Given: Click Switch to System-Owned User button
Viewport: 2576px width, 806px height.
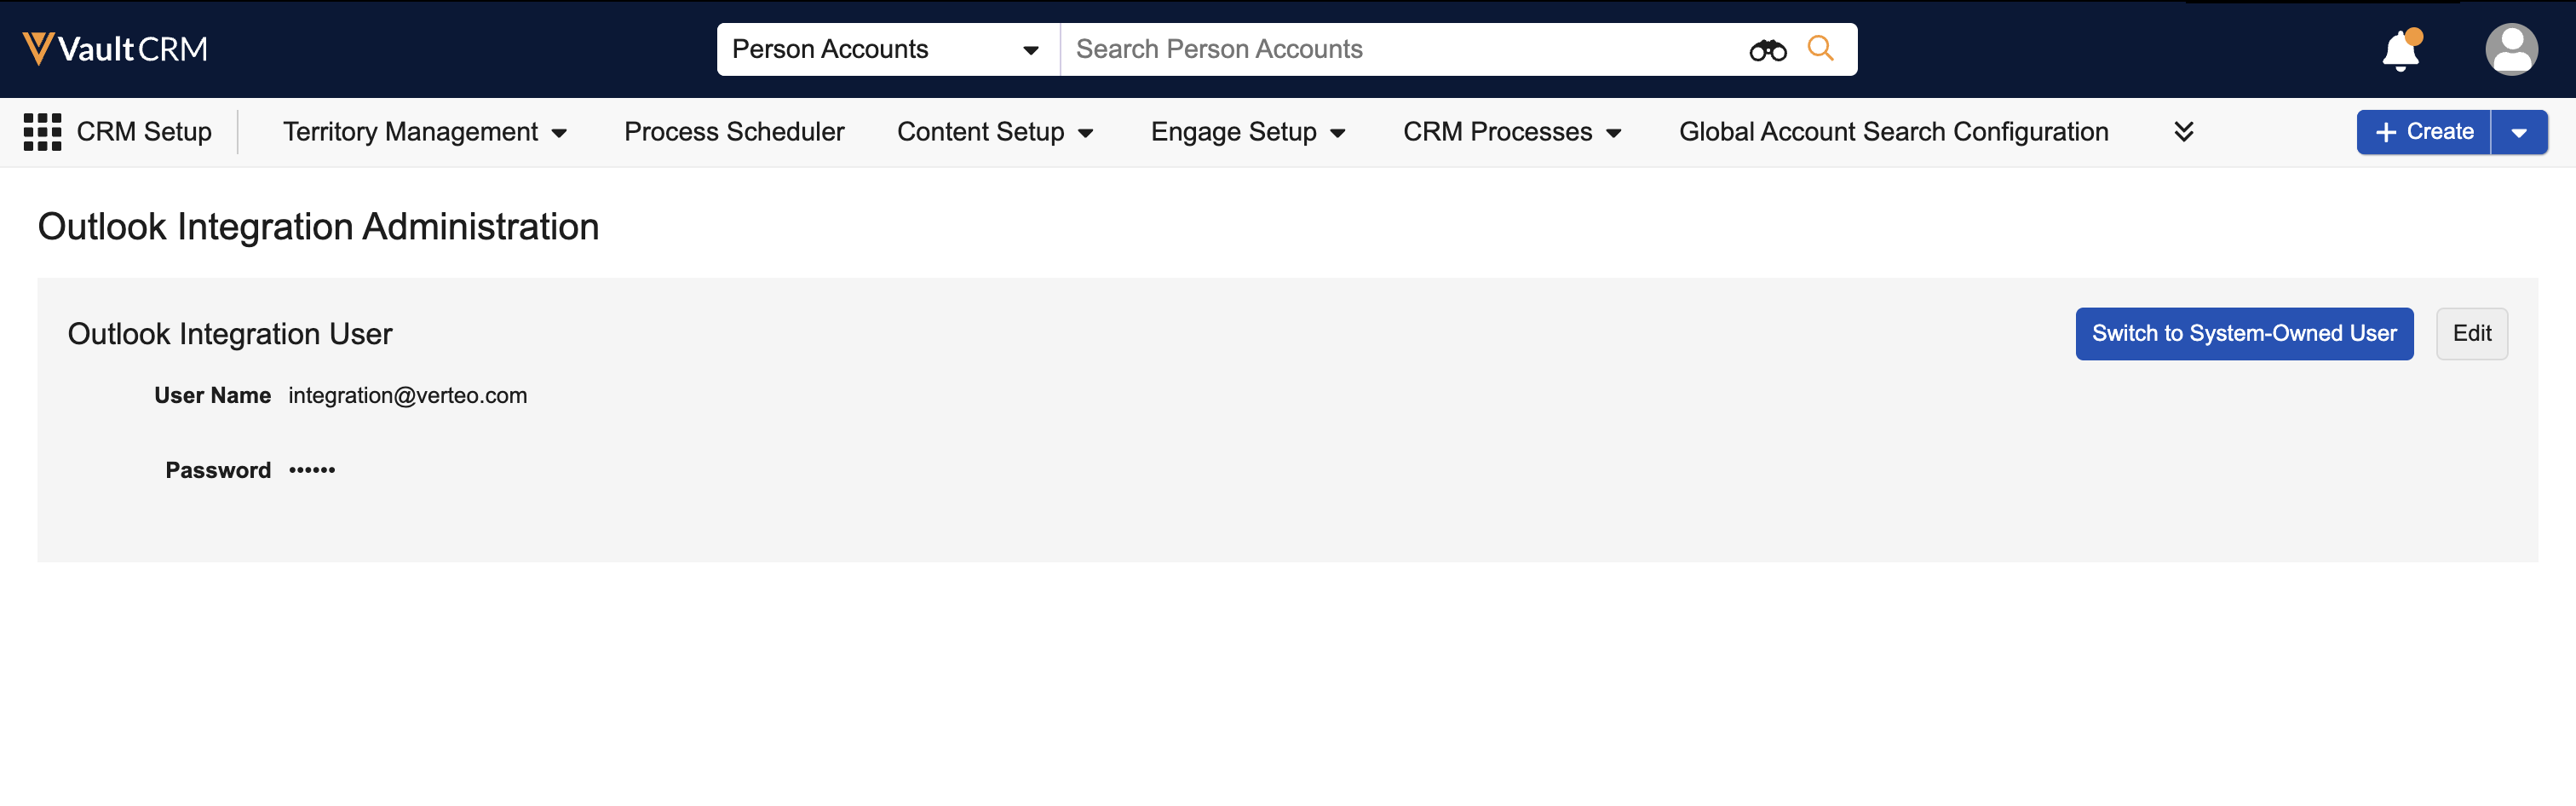Looking at the screenshot, I should (x=2243, y=334).
